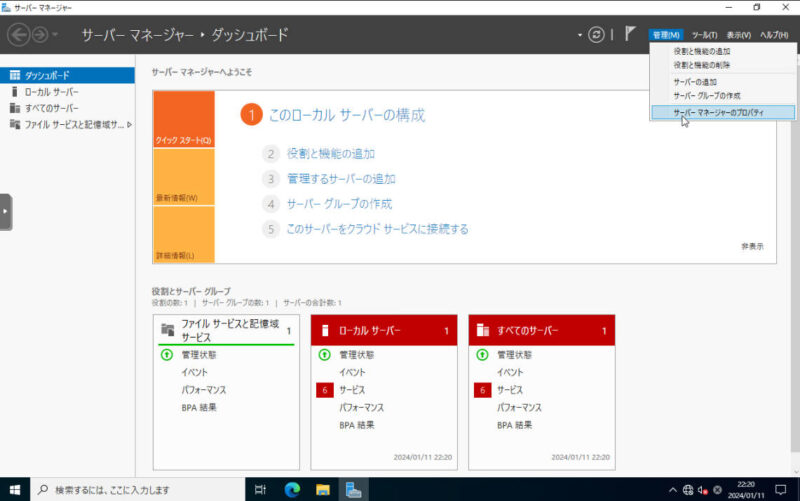Expand the file services sidebar arrow
The image size is (800, 501).
tap(129, 124)
